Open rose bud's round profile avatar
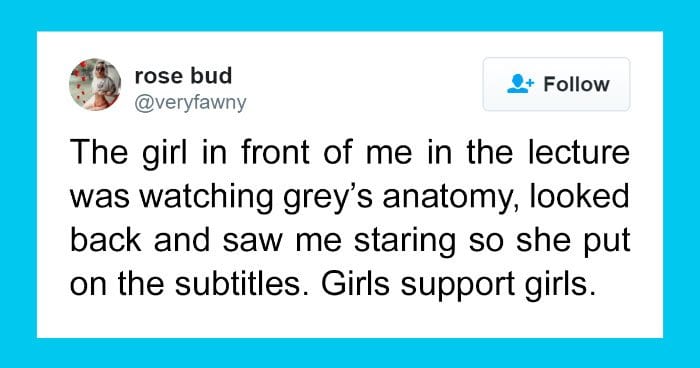The height and width of the screenshot is (368, 700). tap(95, 84)
